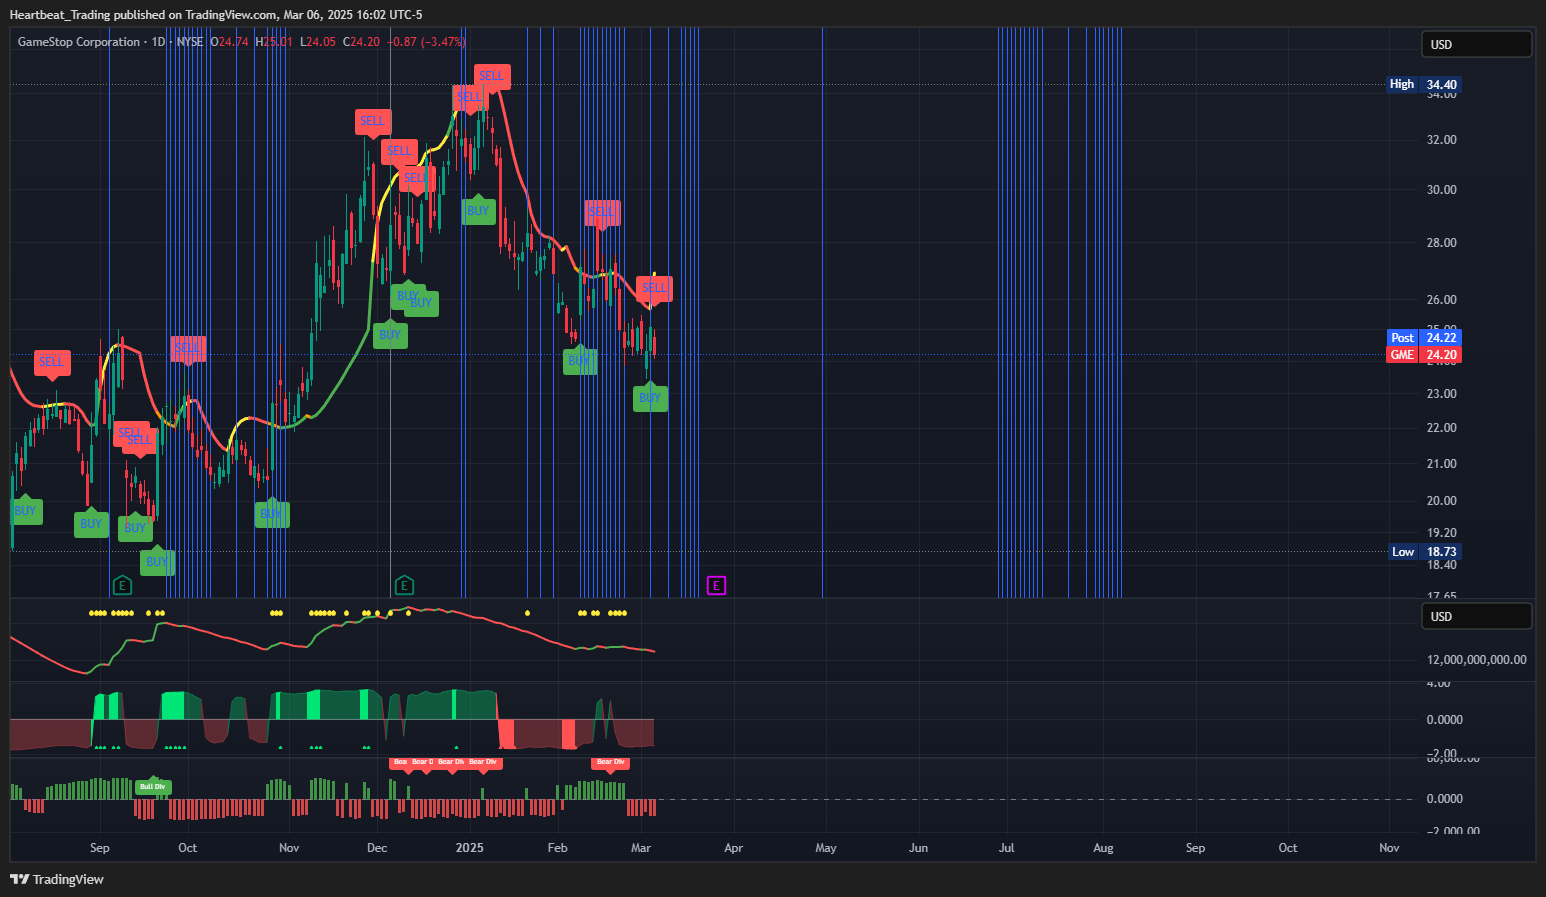Click the 2025 label on the time axis
The image size is (1546, 897).
(469, 848)
